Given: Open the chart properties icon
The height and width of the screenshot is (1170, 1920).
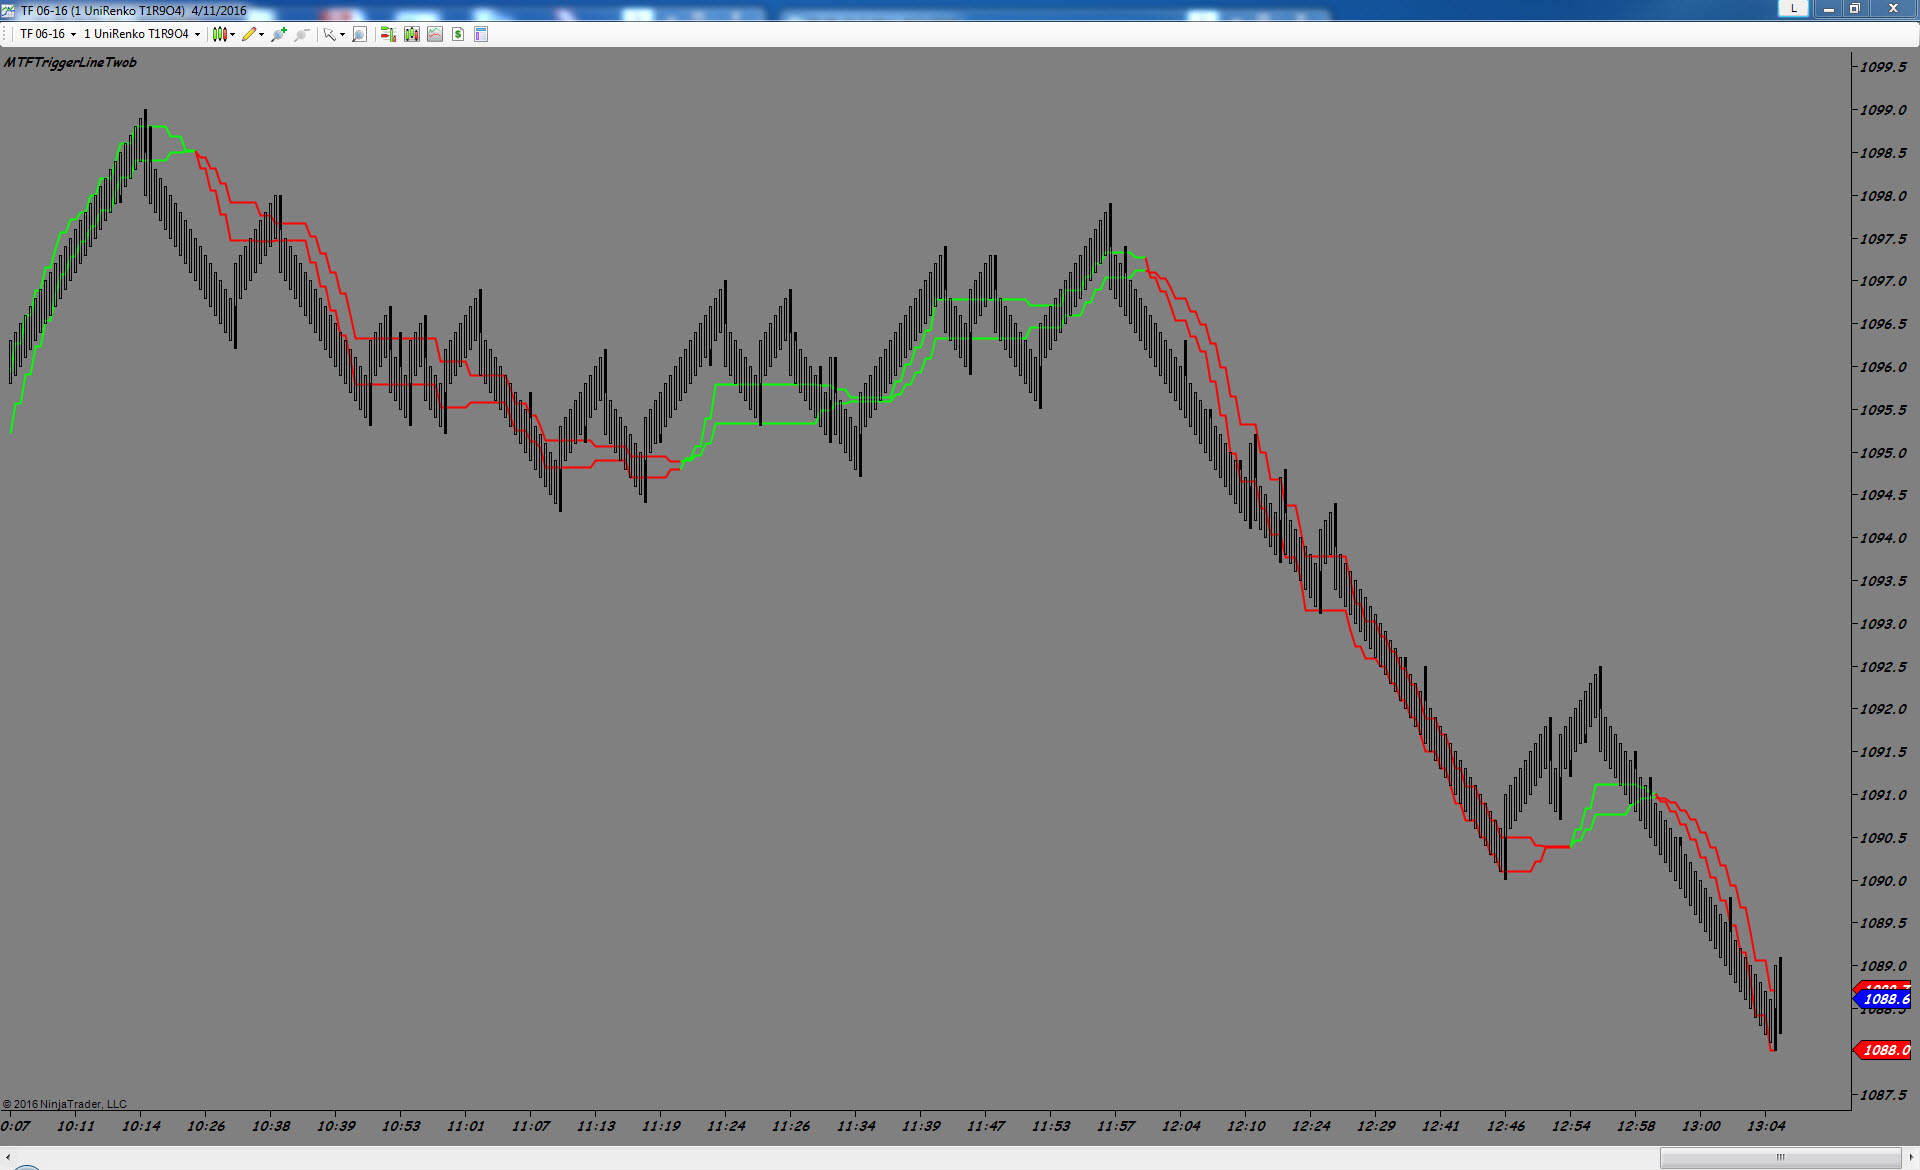Looking at the screenshot, I should click(x=481, y=34).
